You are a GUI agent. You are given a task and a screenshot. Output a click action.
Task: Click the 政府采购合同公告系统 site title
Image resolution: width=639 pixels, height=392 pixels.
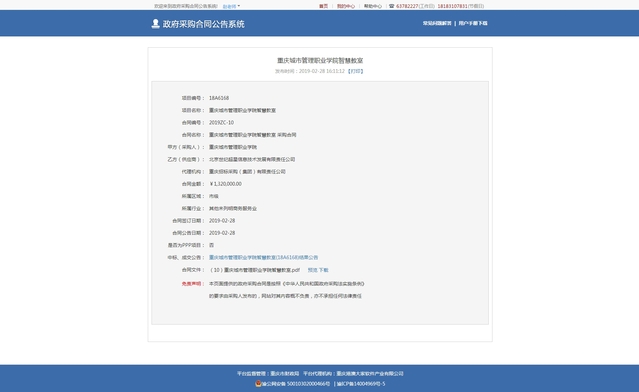point(203,24)
